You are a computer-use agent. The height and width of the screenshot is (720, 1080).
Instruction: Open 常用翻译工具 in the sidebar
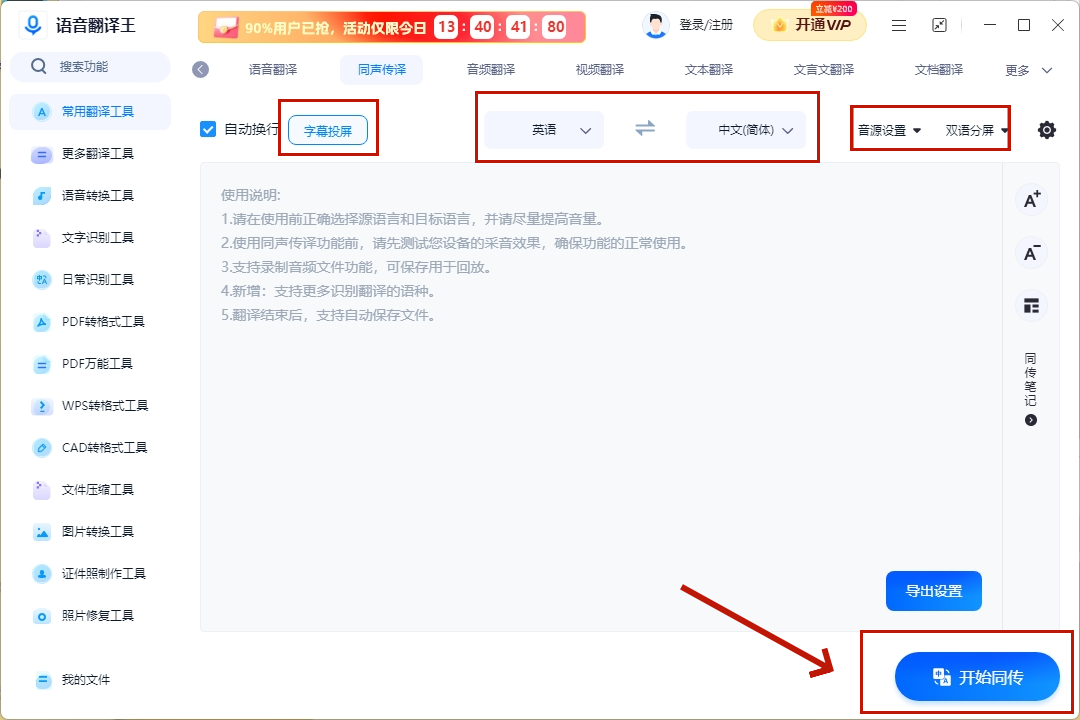(x=90, y=112)
